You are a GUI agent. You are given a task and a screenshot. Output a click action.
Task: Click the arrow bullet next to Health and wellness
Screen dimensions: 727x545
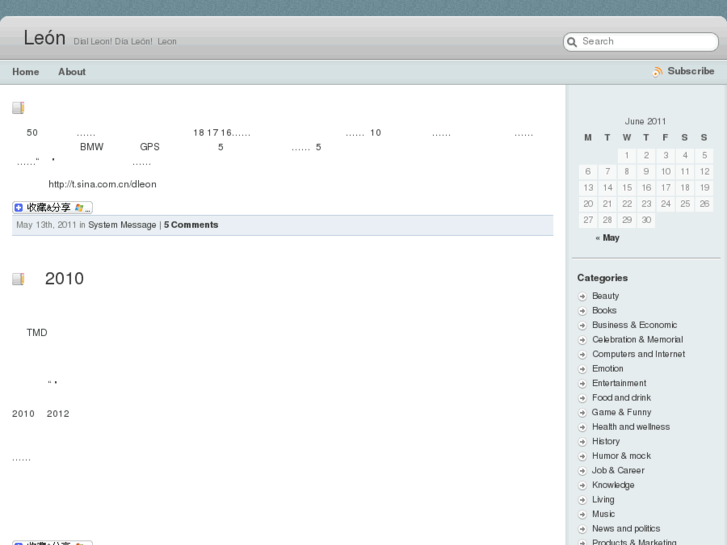click(x=582, y=427)
